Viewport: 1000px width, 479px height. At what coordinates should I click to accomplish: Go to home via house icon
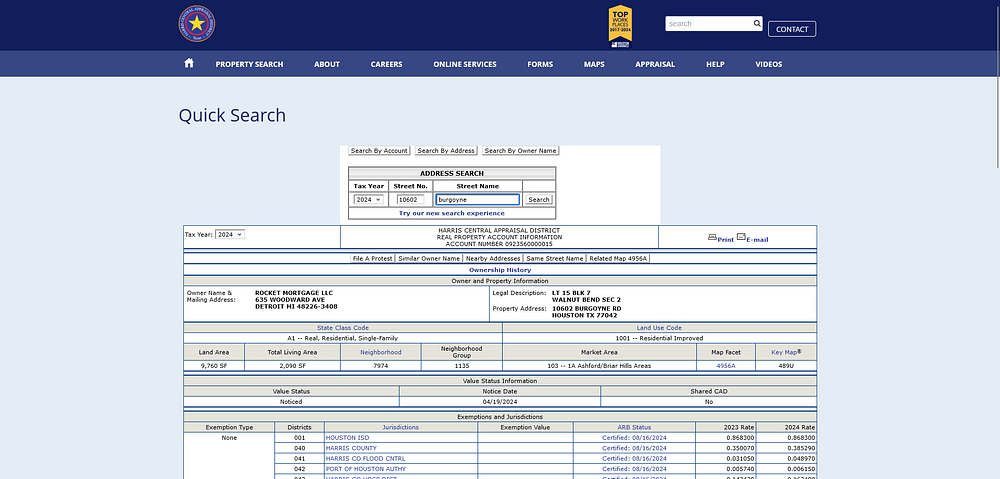tap(189, 63)
